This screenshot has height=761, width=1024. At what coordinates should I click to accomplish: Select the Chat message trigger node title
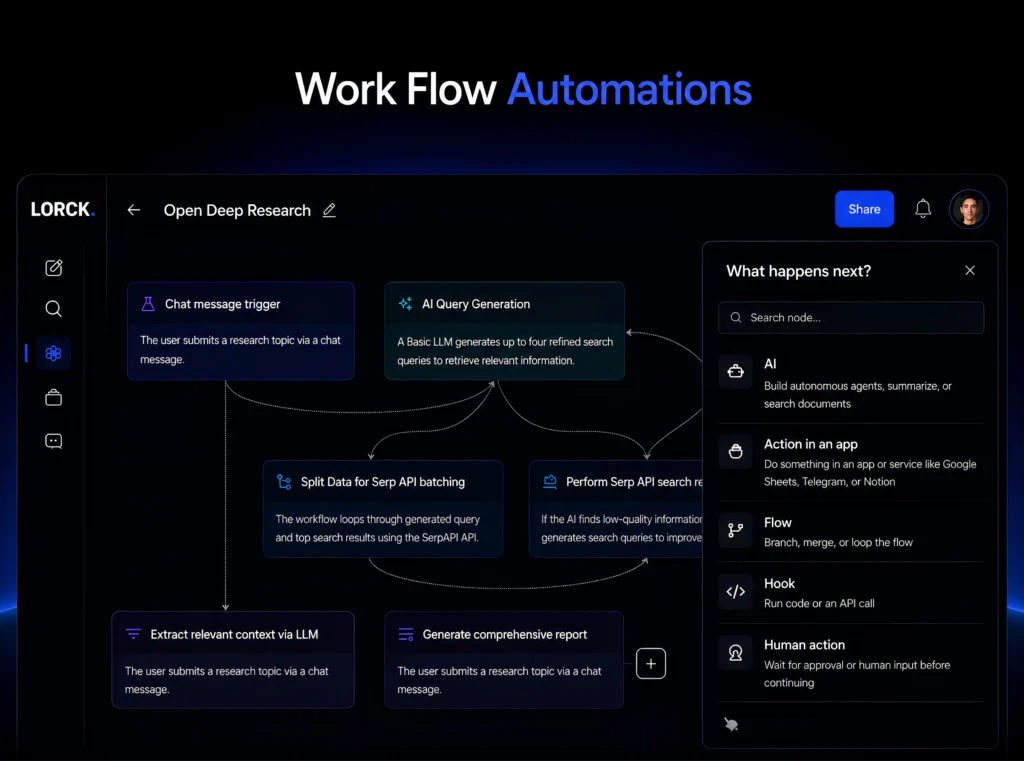point(222,304)
